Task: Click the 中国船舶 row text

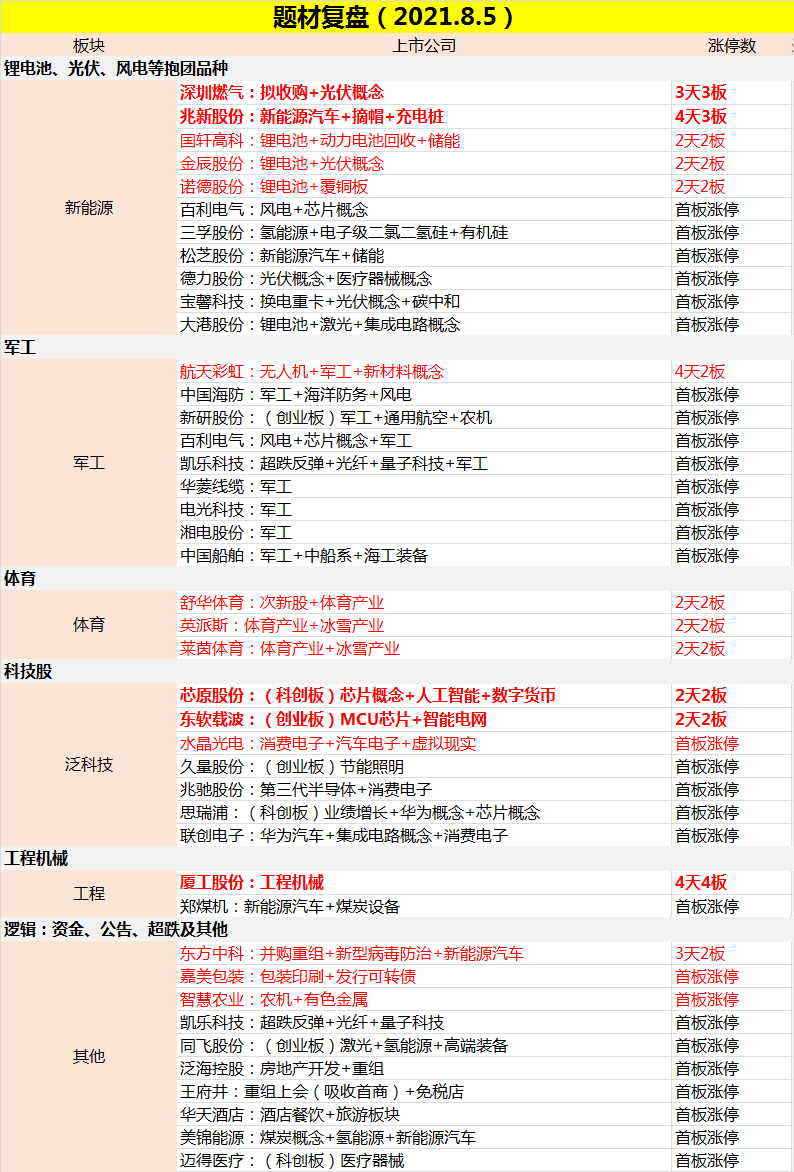Action: [304, 556]
